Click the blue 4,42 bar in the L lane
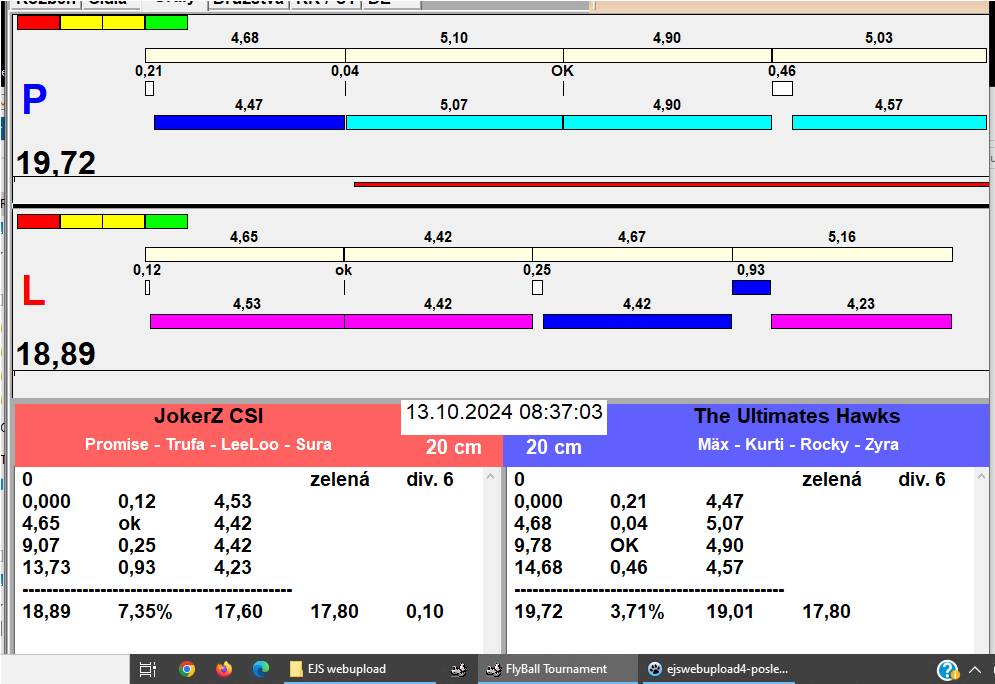Screen dimensions: 995x684 click(x=637, y=321)
